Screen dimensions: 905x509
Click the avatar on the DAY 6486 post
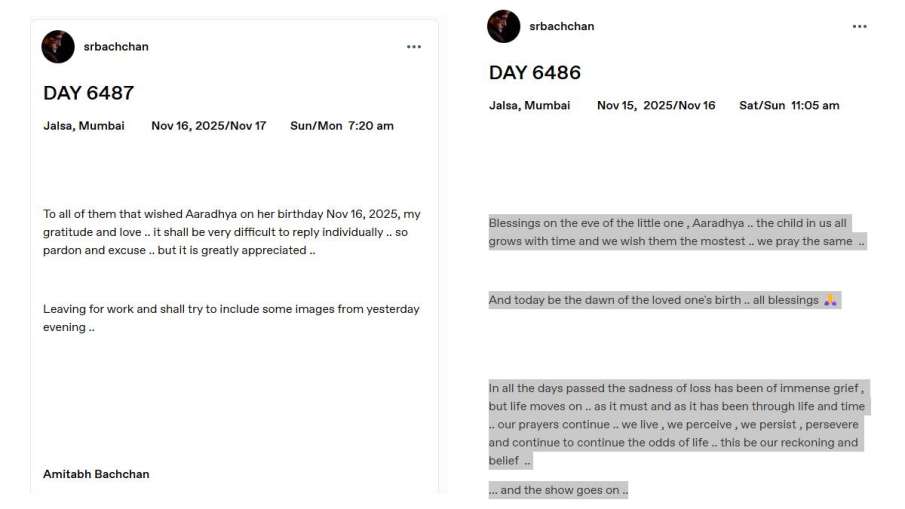503,26
